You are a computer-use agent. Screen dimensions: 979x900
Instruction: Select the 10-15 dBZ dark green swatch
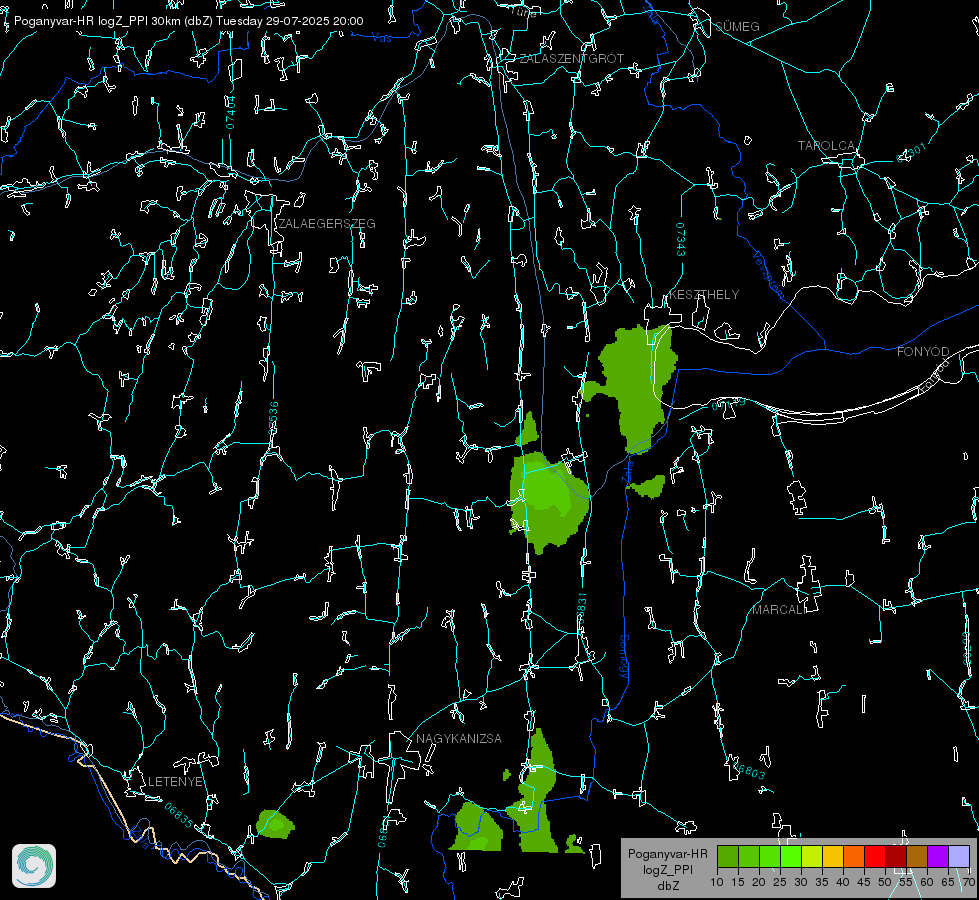(728, 856)
